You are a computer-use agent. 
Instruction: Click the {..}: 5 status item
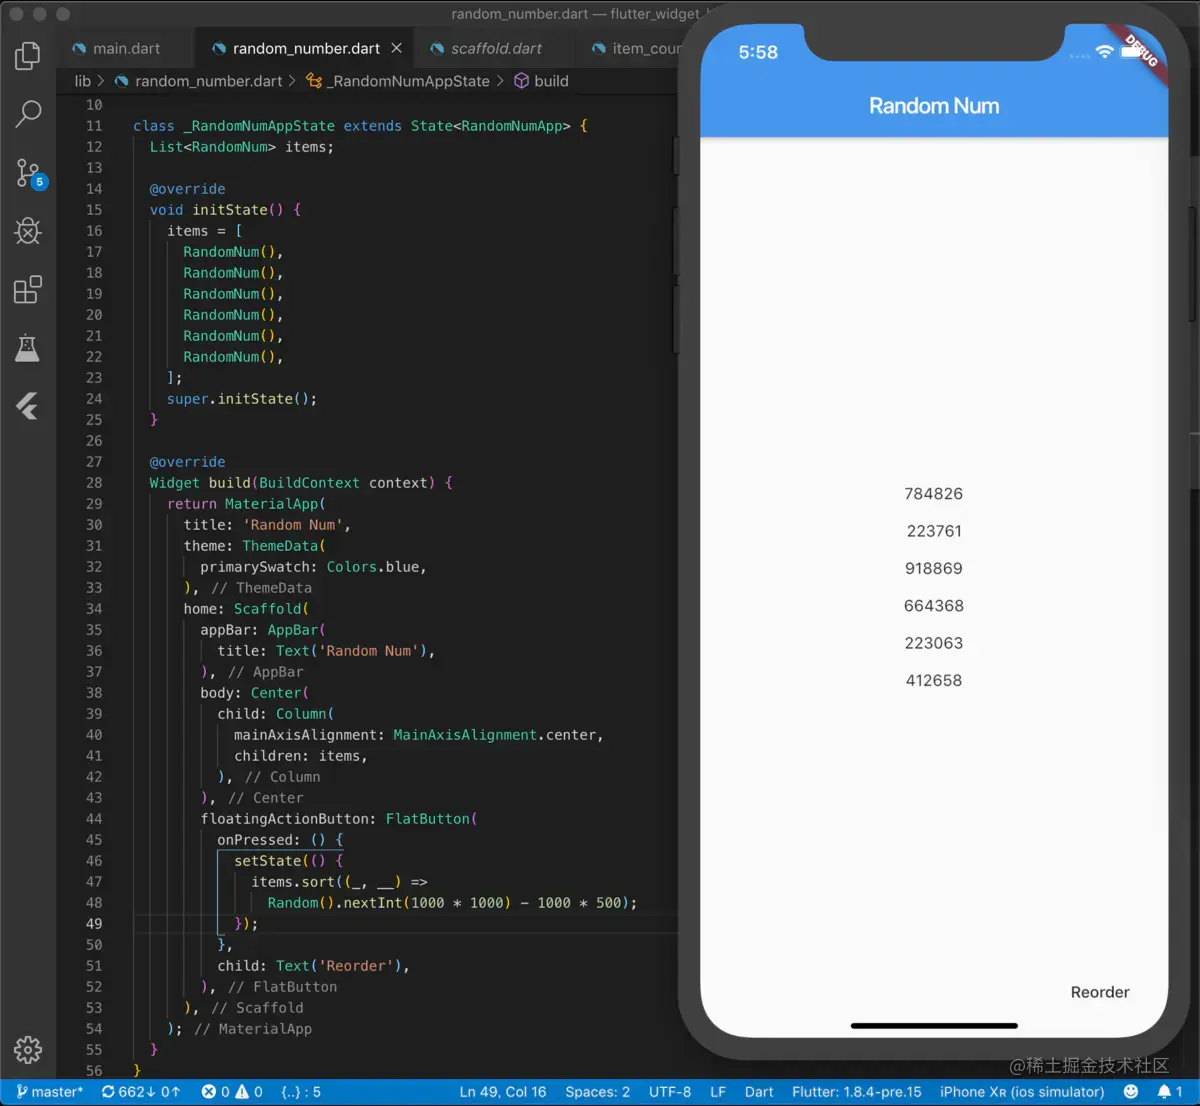pos(301,1092)
